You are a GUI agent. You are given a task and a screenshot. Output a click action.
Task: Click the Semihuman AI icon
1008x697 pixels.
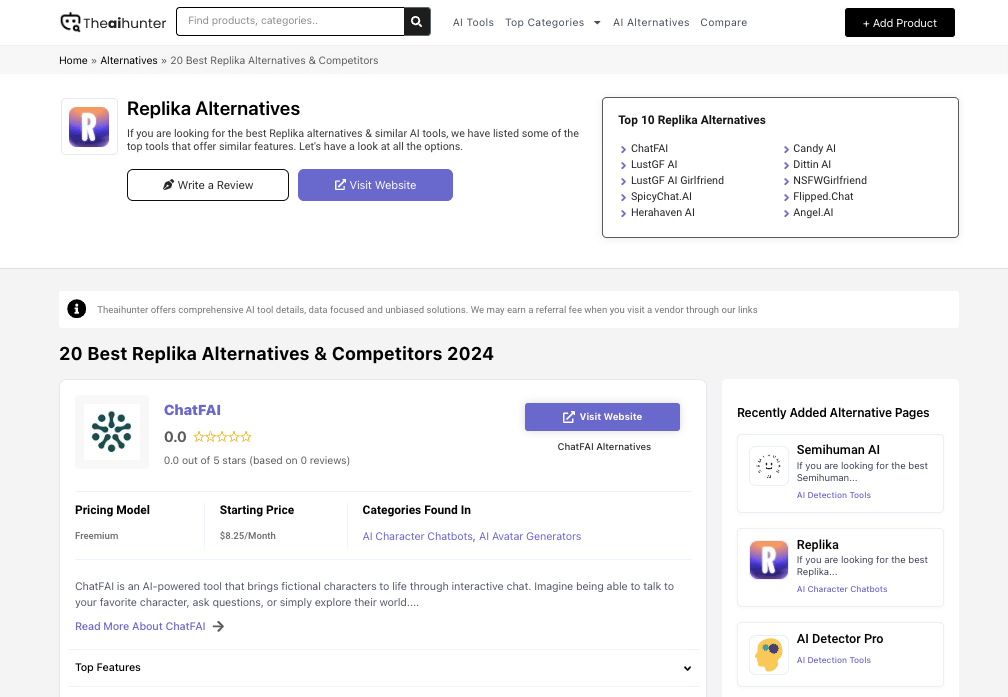pos(769,466)
